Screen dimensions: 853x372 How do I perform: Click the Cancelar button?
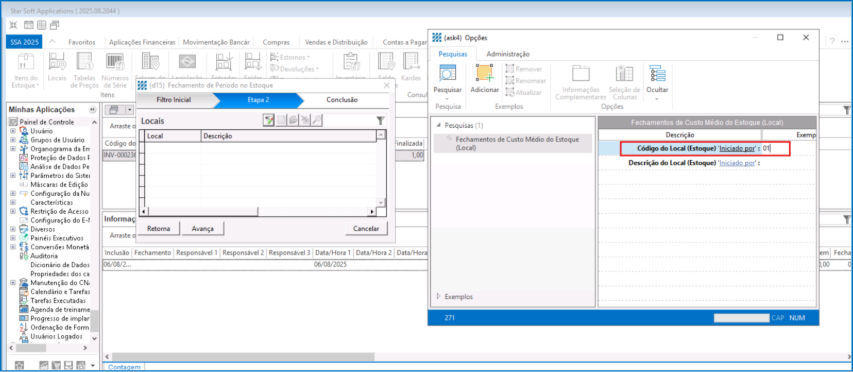pyautogui.click(x=366, y=229)
